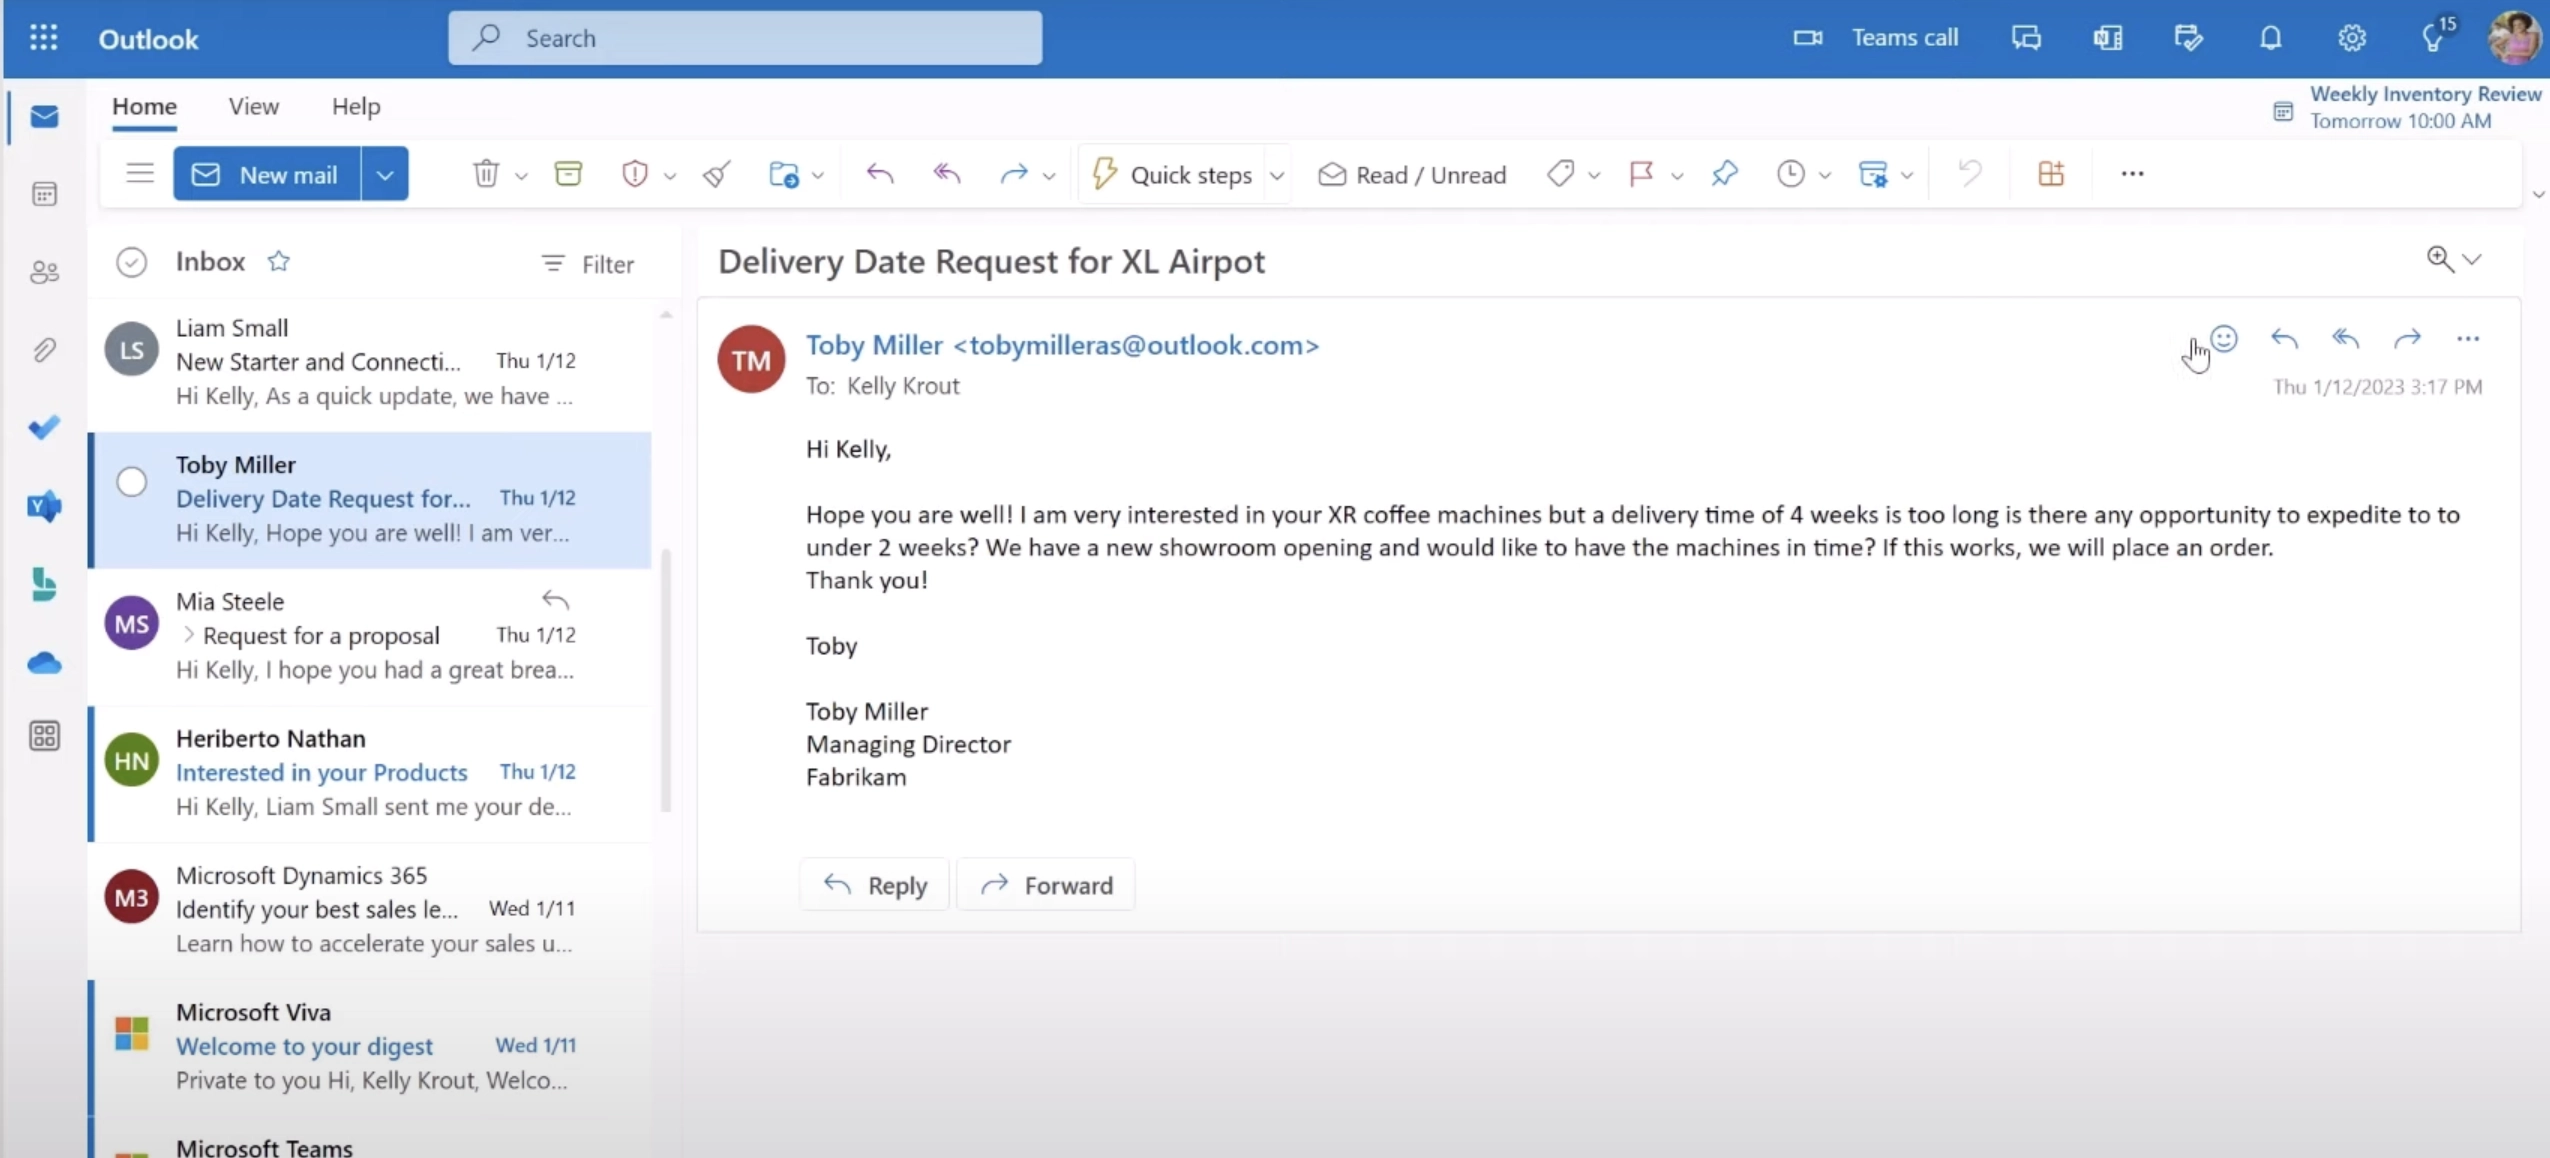The image size is (2550, 1158).
Task: Expand the Flag options dropdown
Action: click(x=1677, y=176)
